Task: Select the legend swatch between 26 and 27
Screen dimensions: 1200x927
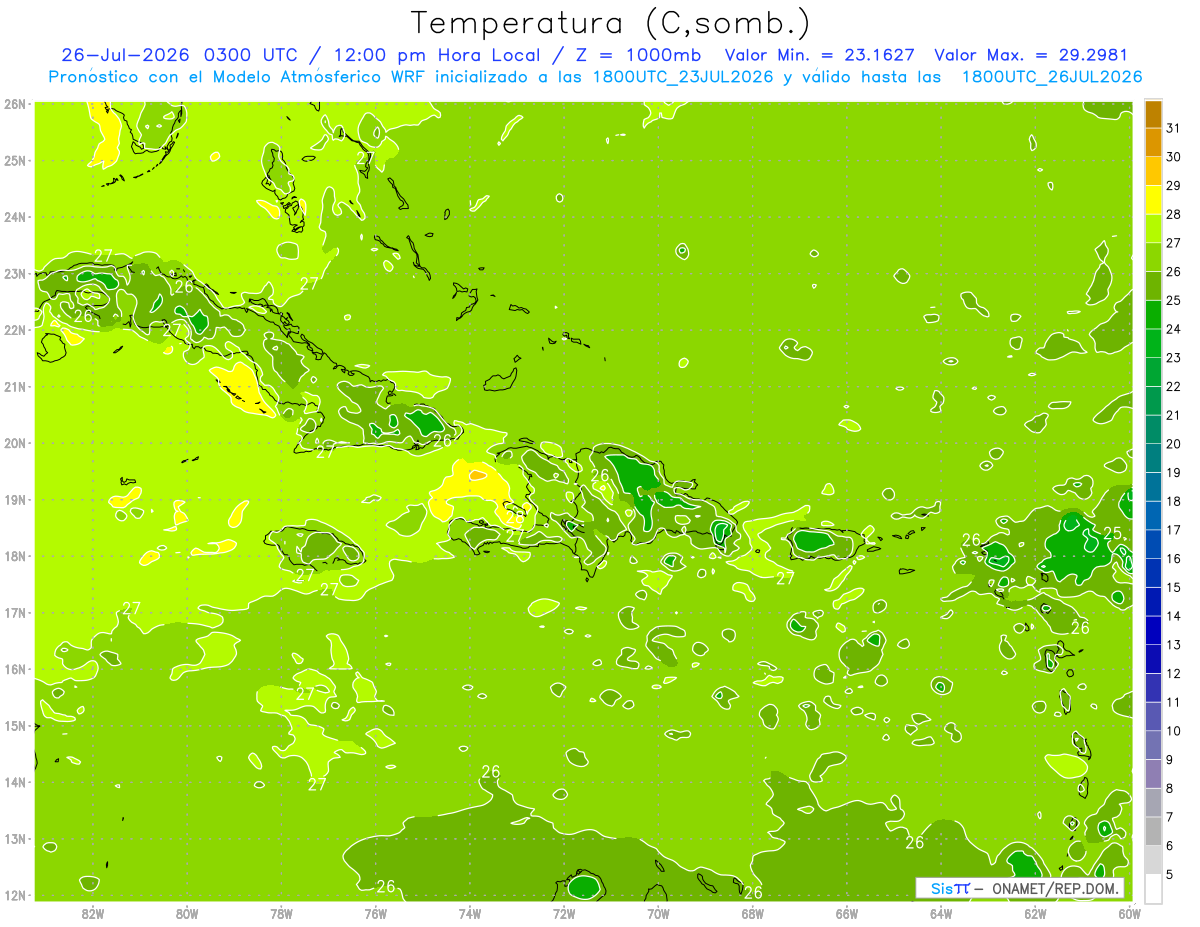Action: [x=1153, y=258]
